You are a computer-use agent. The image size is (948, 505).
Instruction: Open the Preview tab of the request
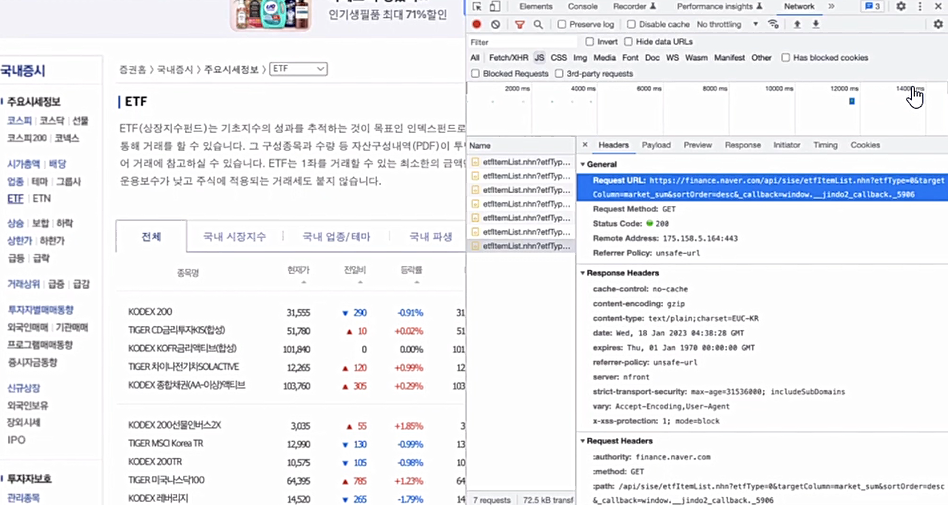point(698,145)
